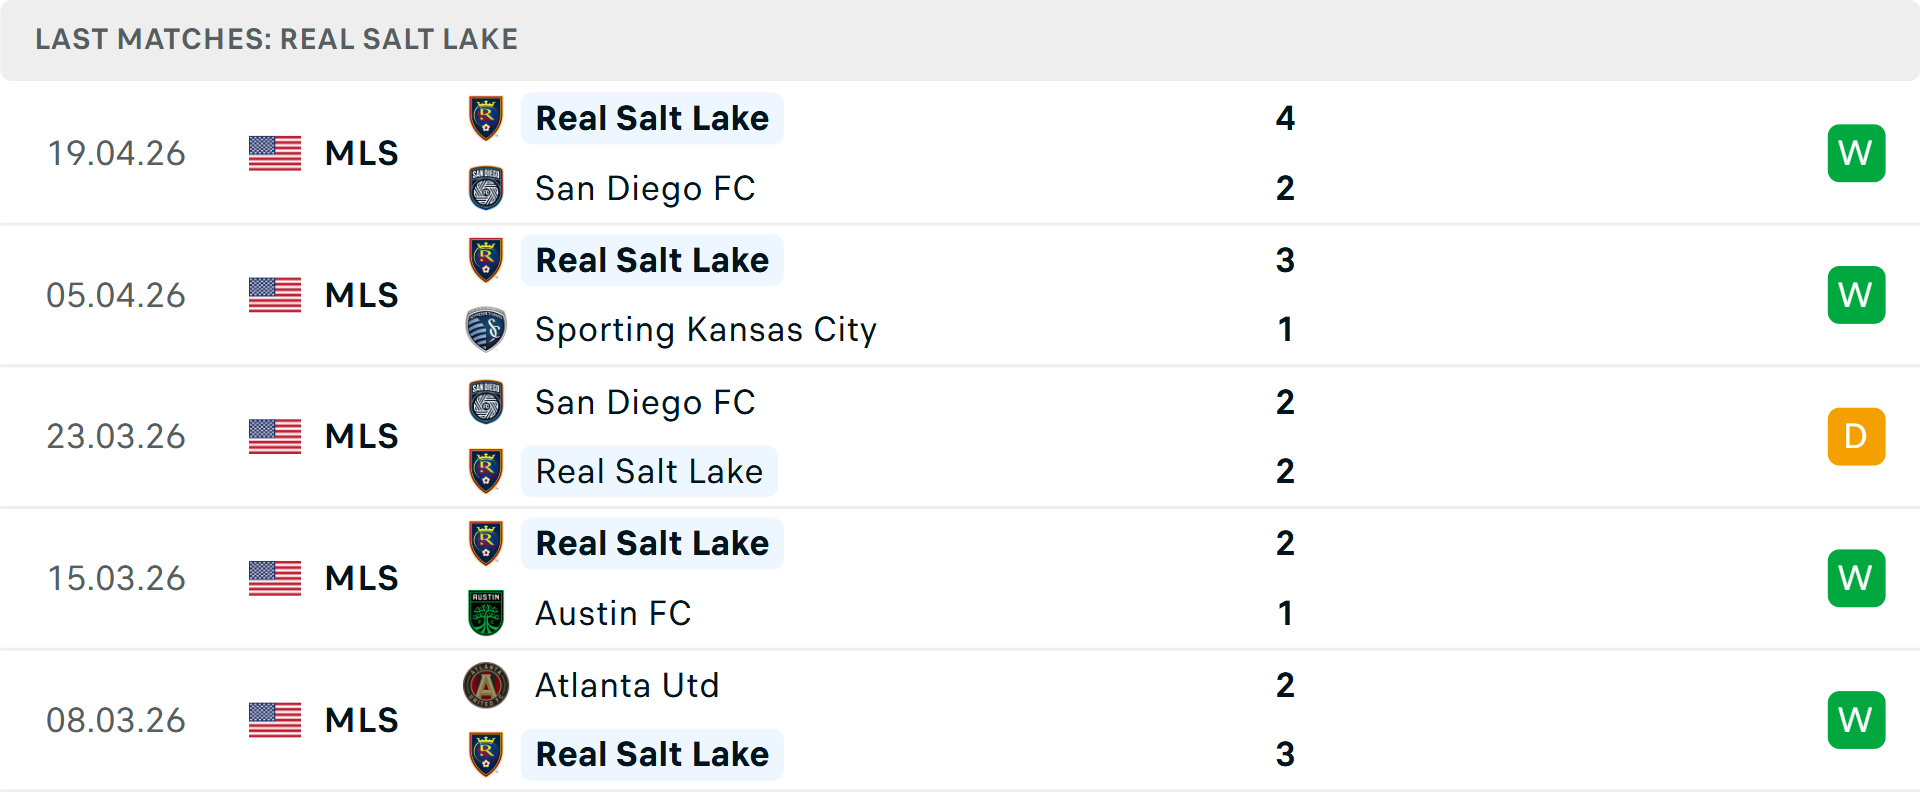
Task: Click the Real Salt Lake crest in the bottom row
Action: [485, 755]
